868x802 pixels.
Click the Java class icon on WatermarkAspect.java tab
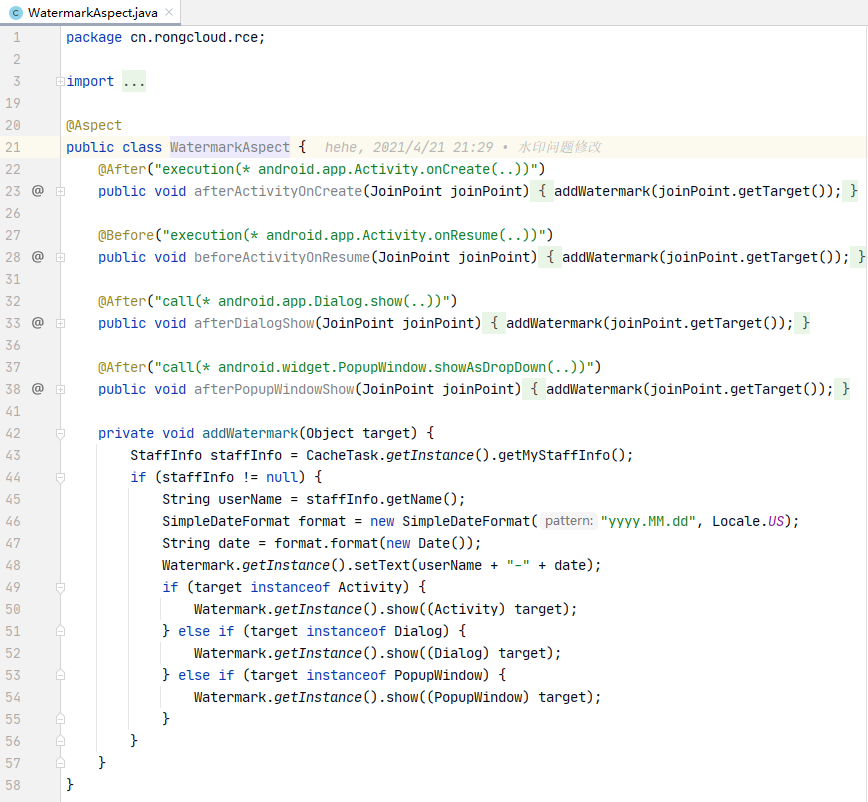pyautogui.click(x=16, y=12)
